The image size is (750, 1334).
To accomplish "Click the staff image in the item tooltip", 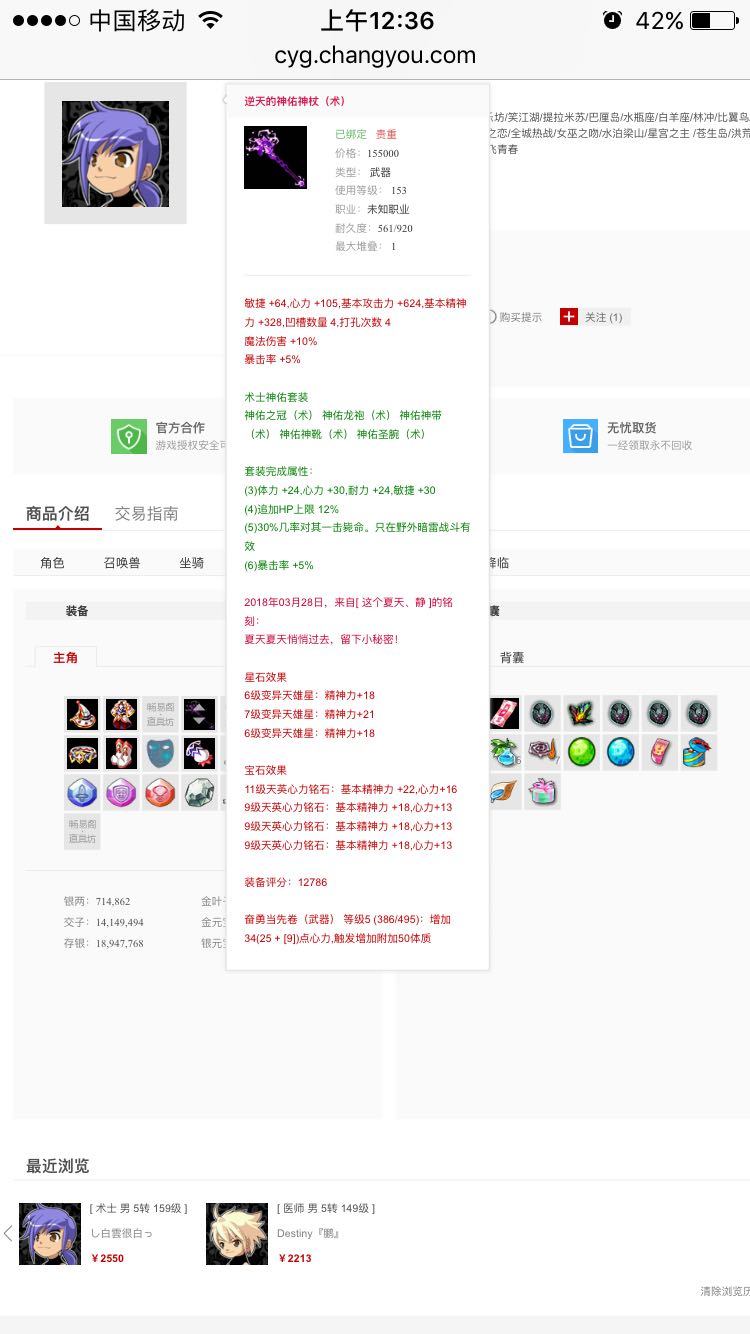I will (x=275, y=157).
